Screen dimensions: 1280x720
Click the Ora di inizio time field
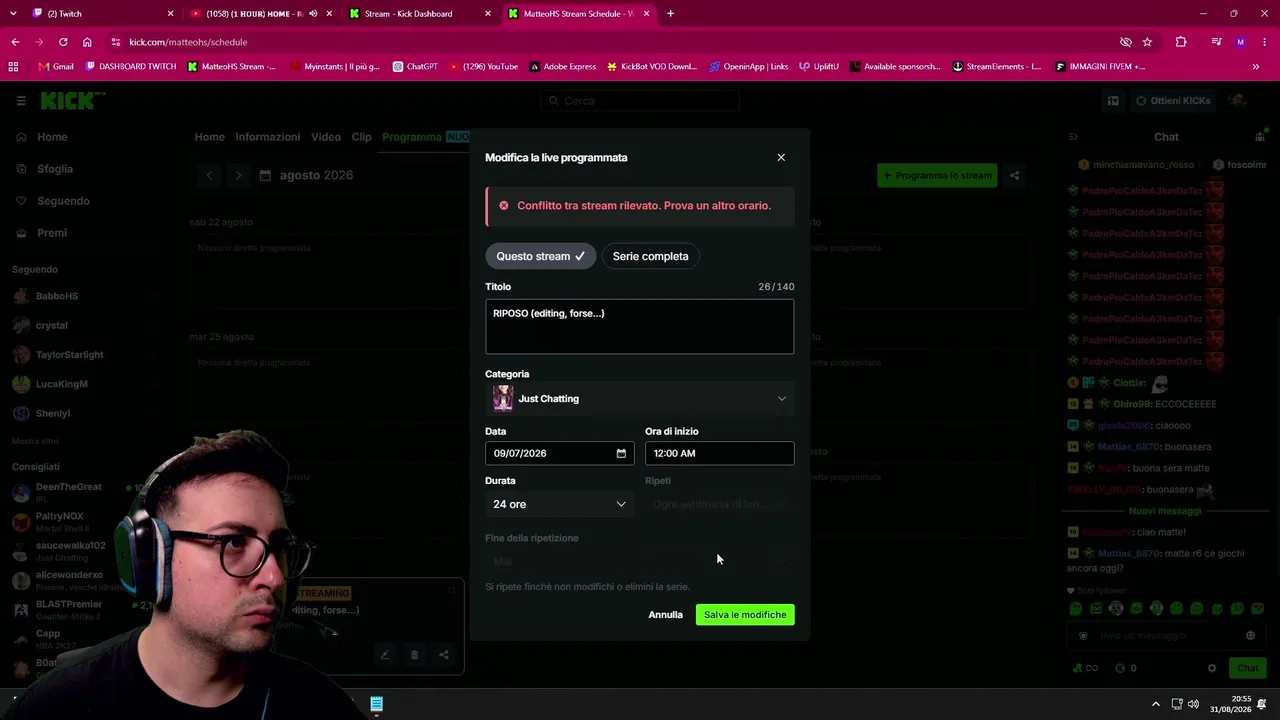720,453
